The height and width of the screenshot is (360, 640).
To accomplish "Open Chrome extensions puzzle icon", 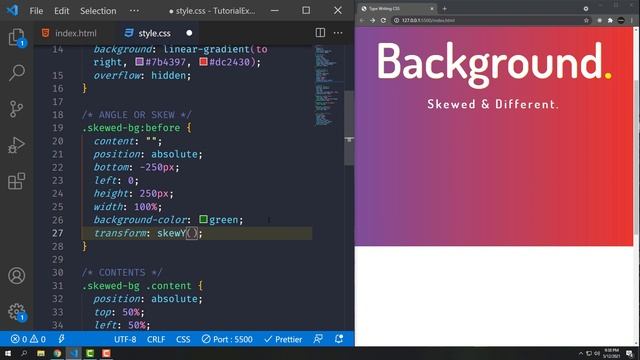I will tap(610, 20).
